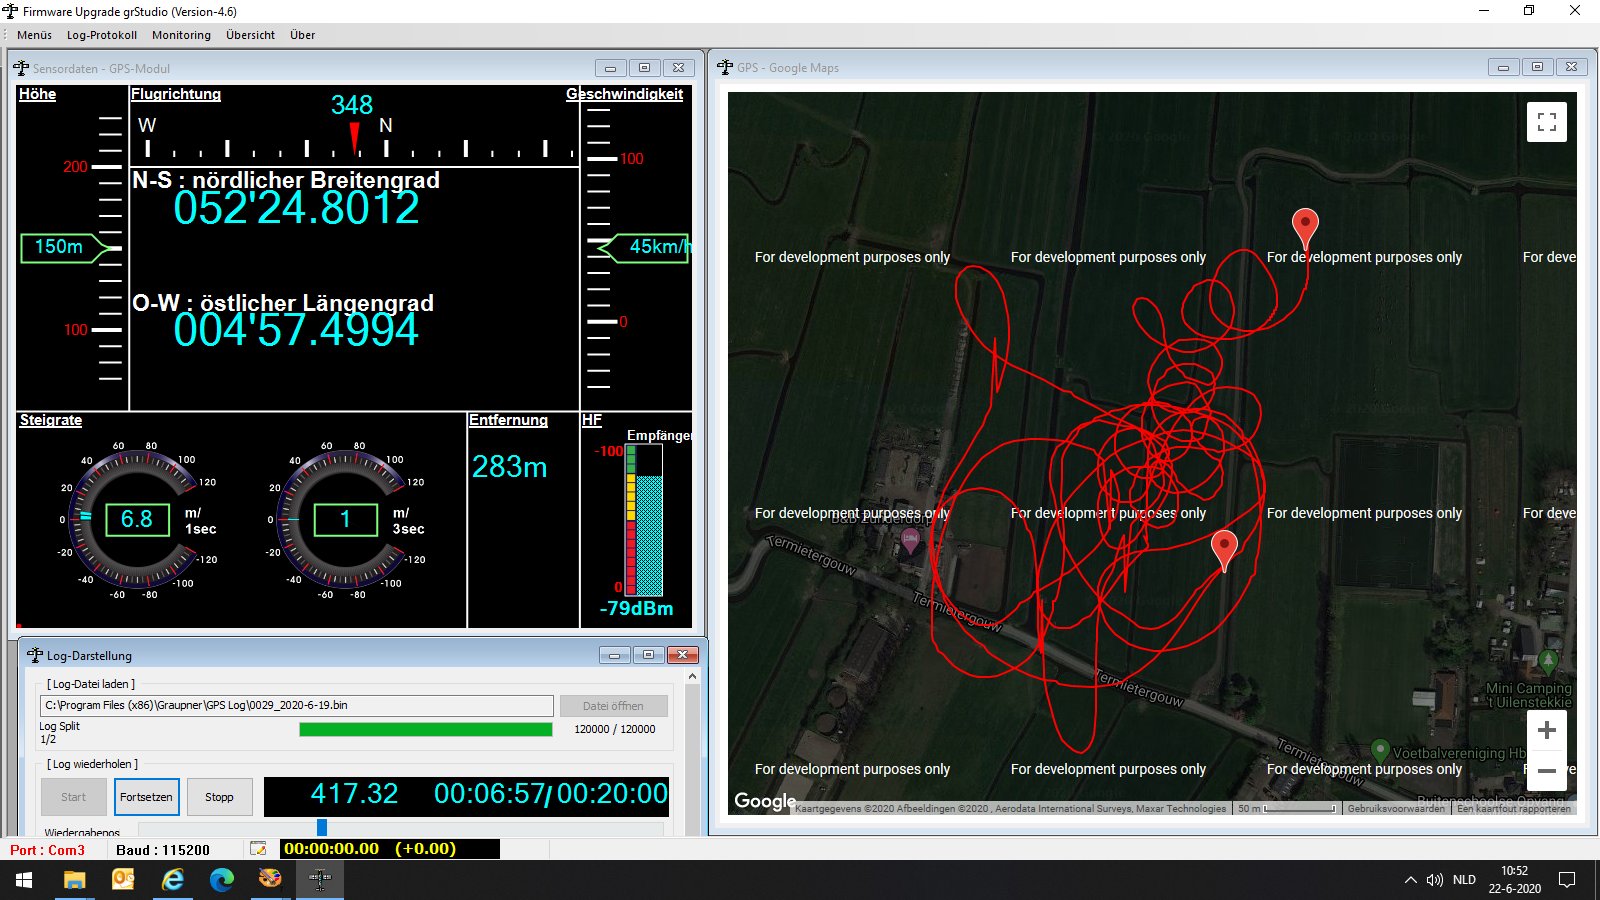Viewport: 1600px width, 900px height.
Task: Click the HF receiver signal strength bar
Action: point(644,521)
